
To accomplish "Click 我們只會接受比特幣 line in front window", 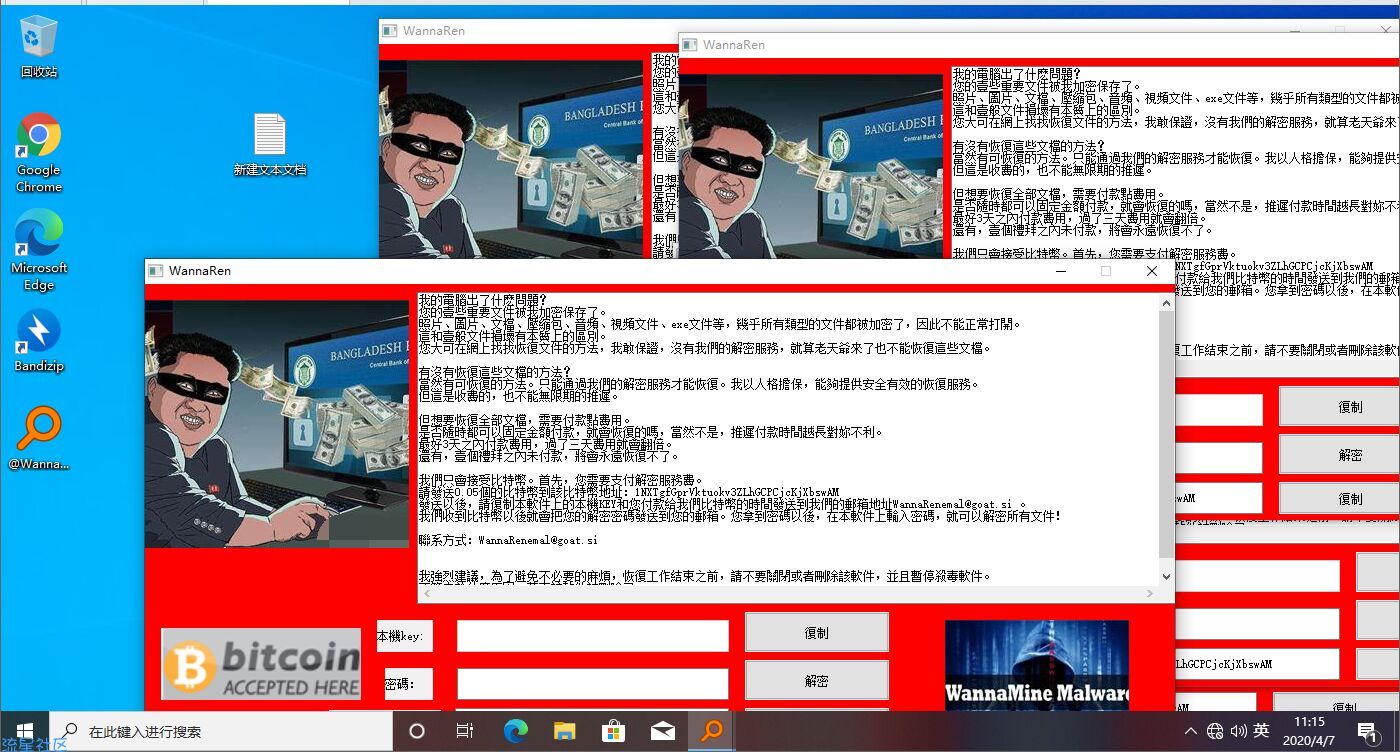I will tap(561, 480).
